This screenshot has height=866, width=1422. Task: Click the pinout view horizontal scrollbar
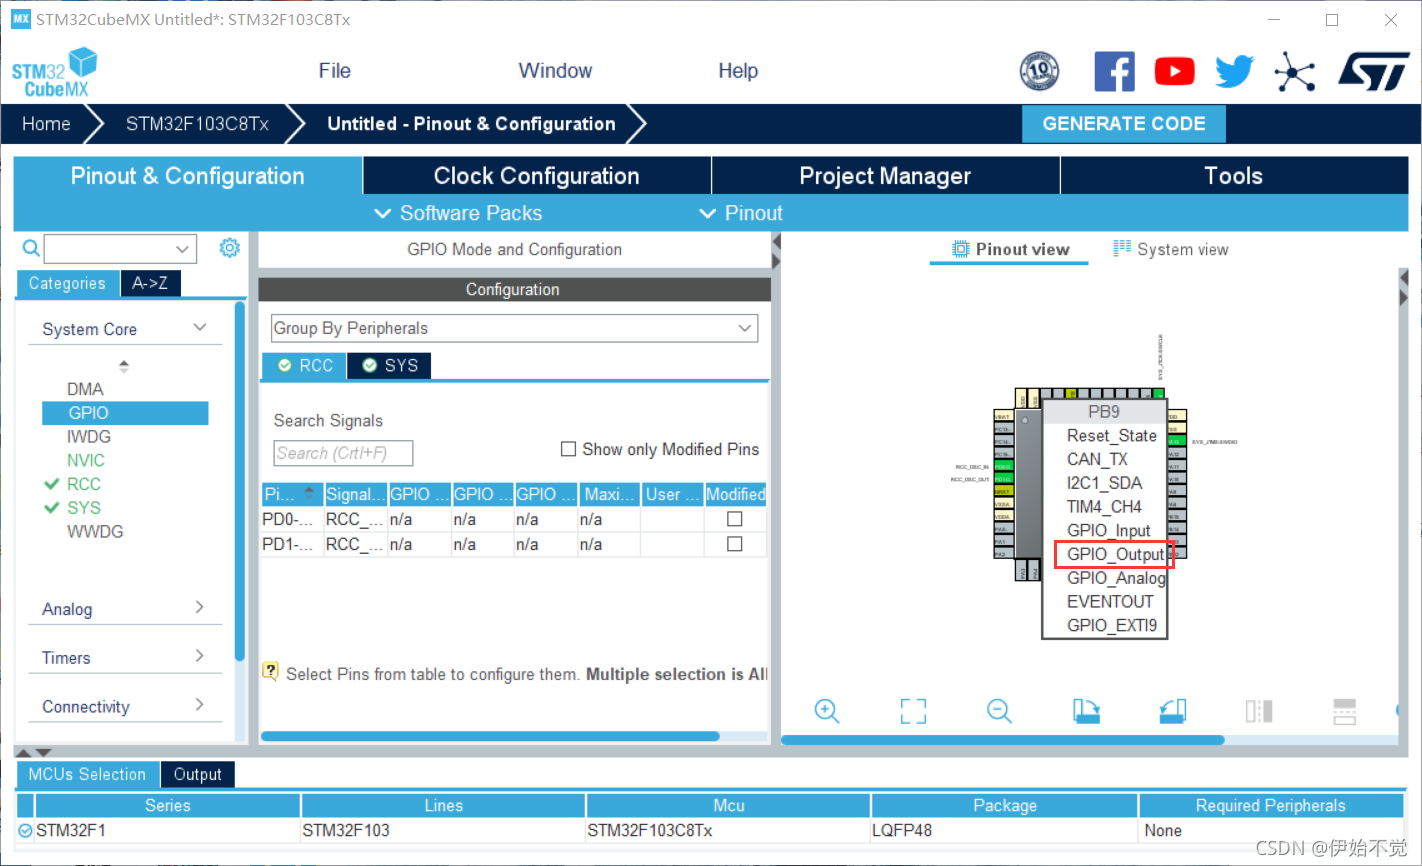tap(1003, 740)
